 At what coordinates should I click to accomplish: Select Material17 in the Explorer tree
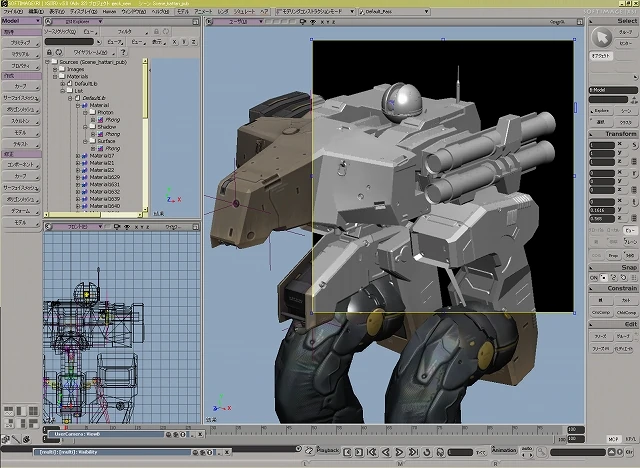pyautogui.click(x=102, y=156)
